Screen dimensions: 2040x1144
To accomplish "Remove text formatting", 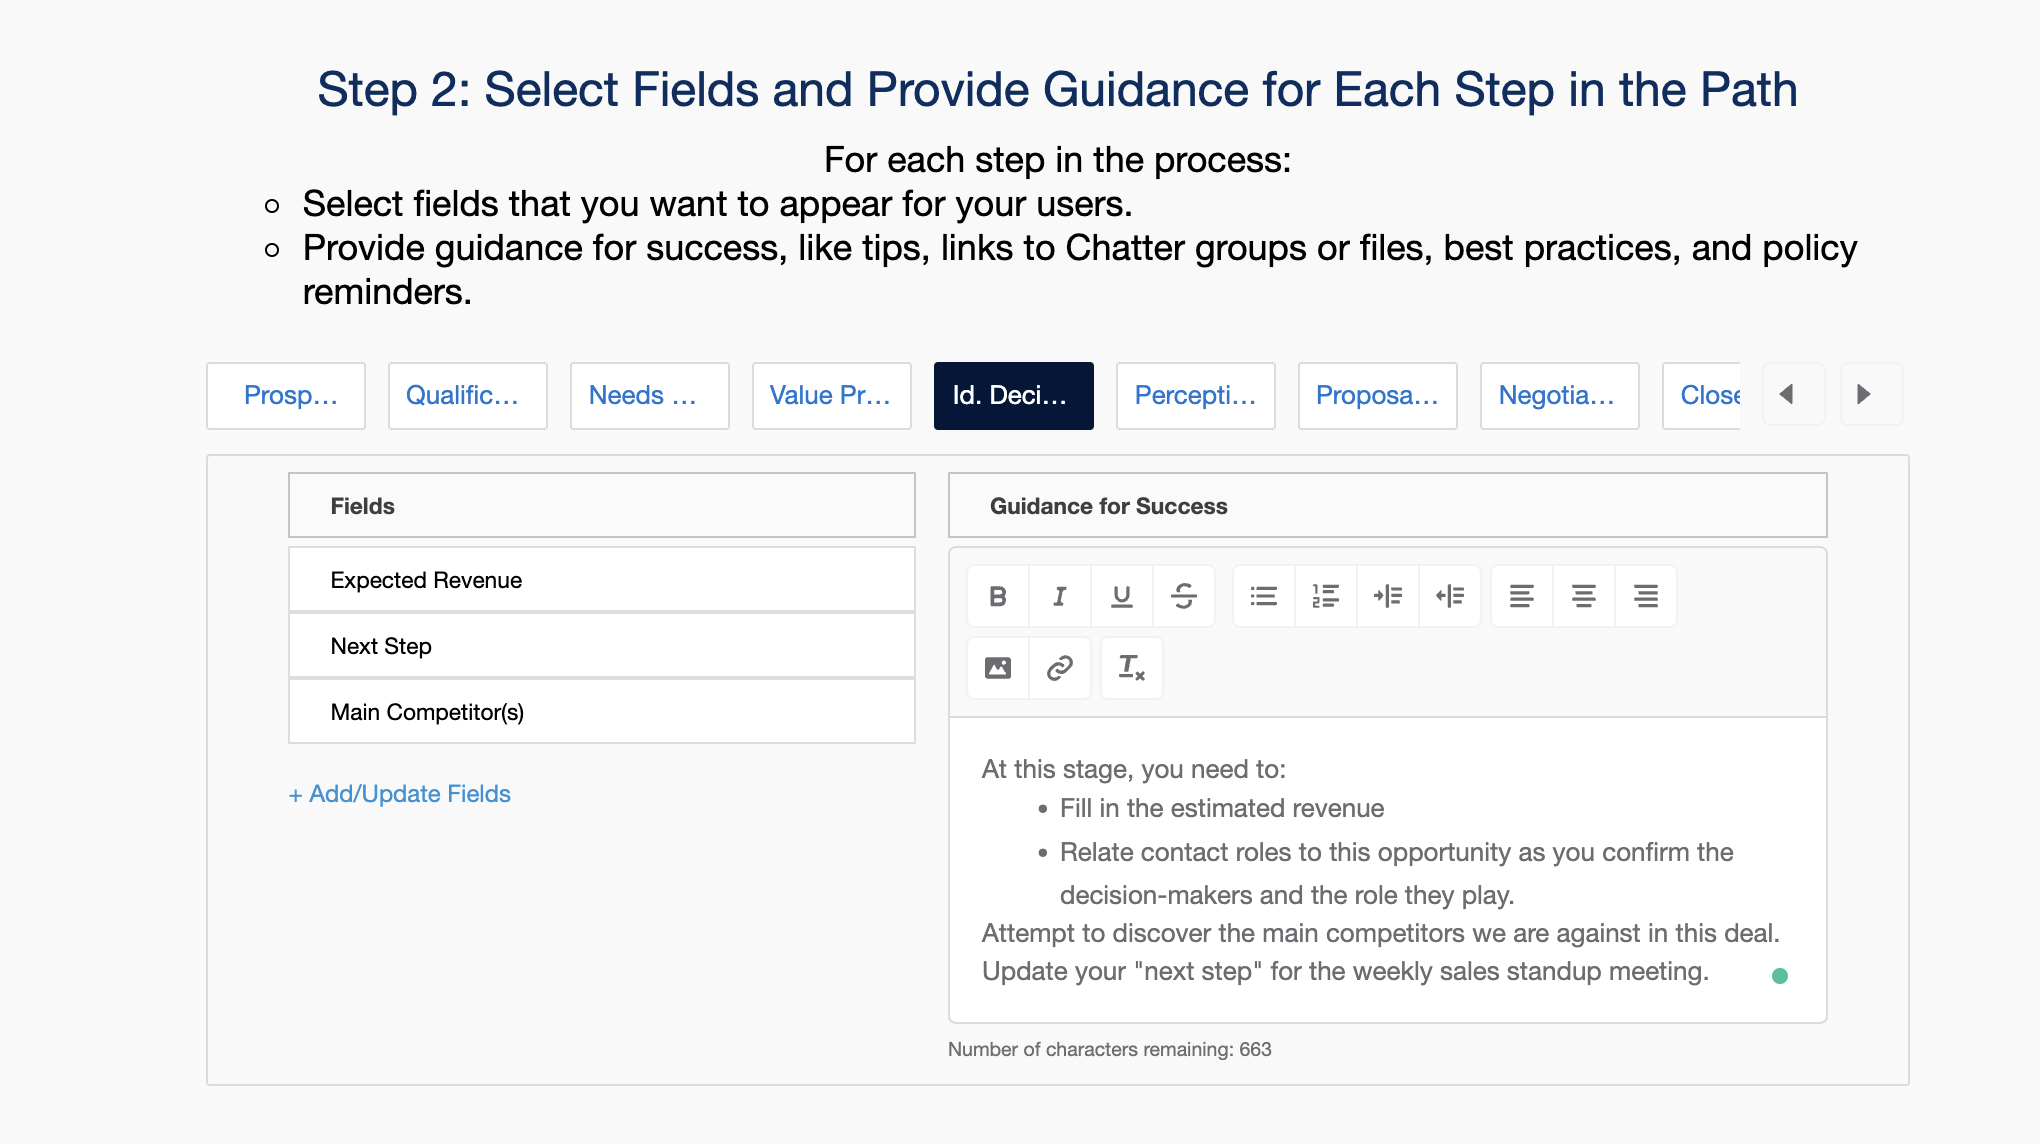I will coord(1131,668).
